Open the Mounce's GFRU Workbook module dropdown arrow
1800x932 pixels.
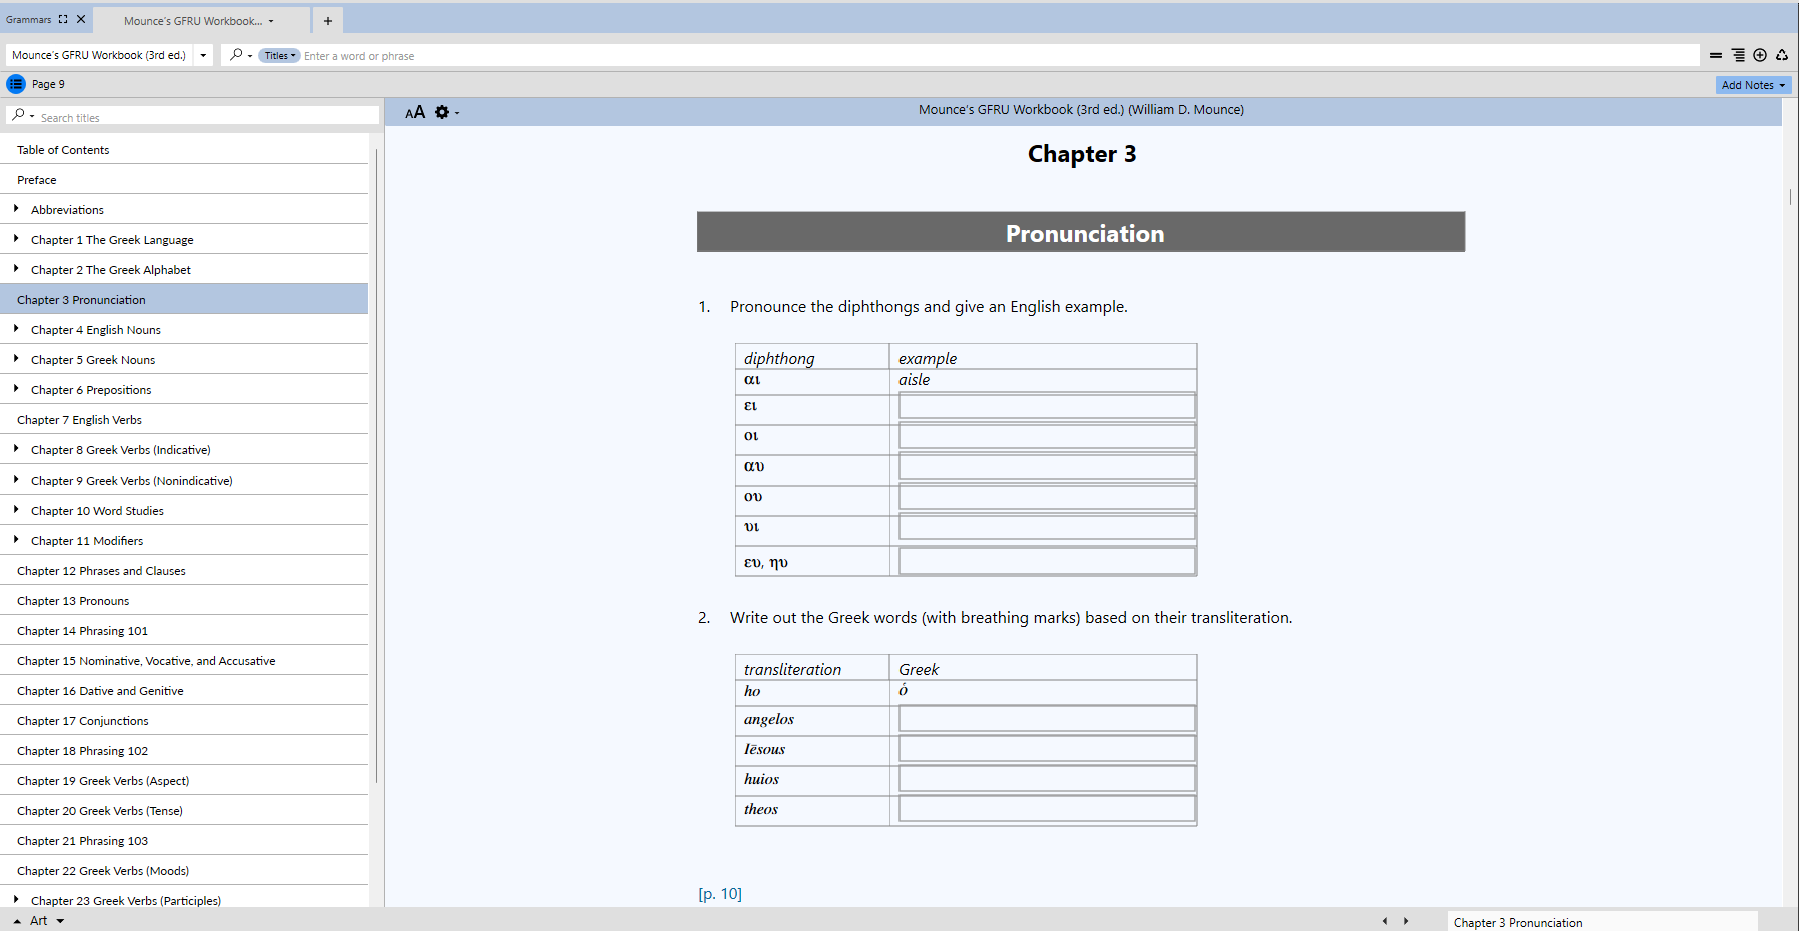click(203, 55)
